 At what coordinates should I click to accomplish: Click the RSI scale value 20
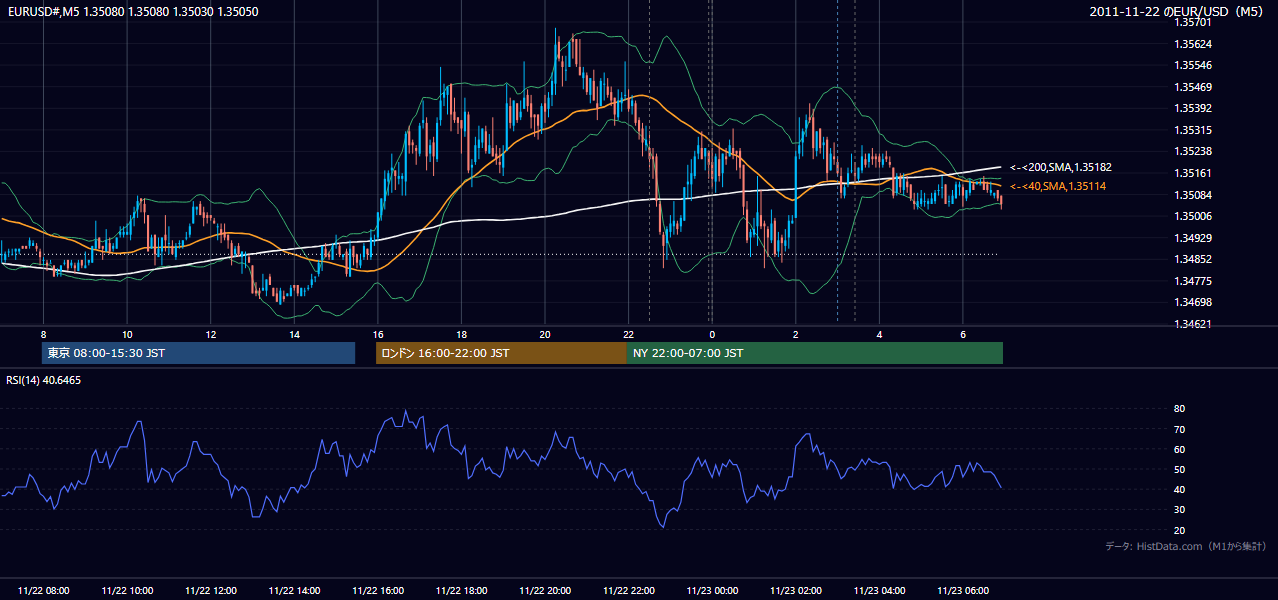[x=1180, y=530]
